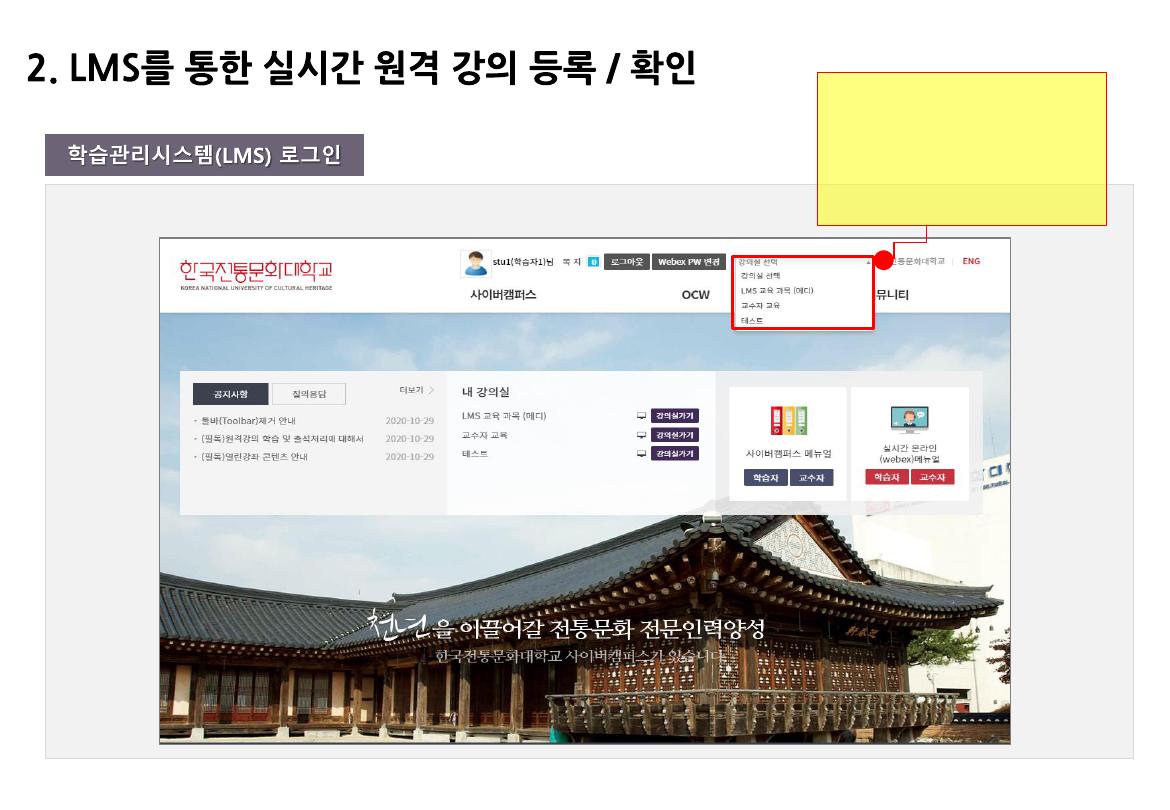The height and width of the screenshot is (810, 1170).
Task: Switch language with the ENG link
Action: (x=971, y=261)
